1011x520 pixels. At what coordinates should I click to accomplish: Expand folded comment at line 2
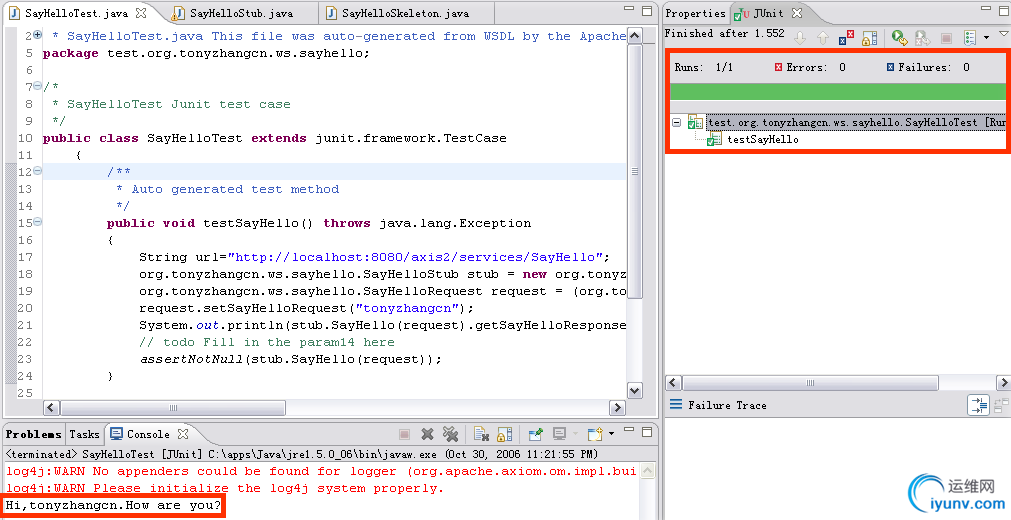click(37, 35)
